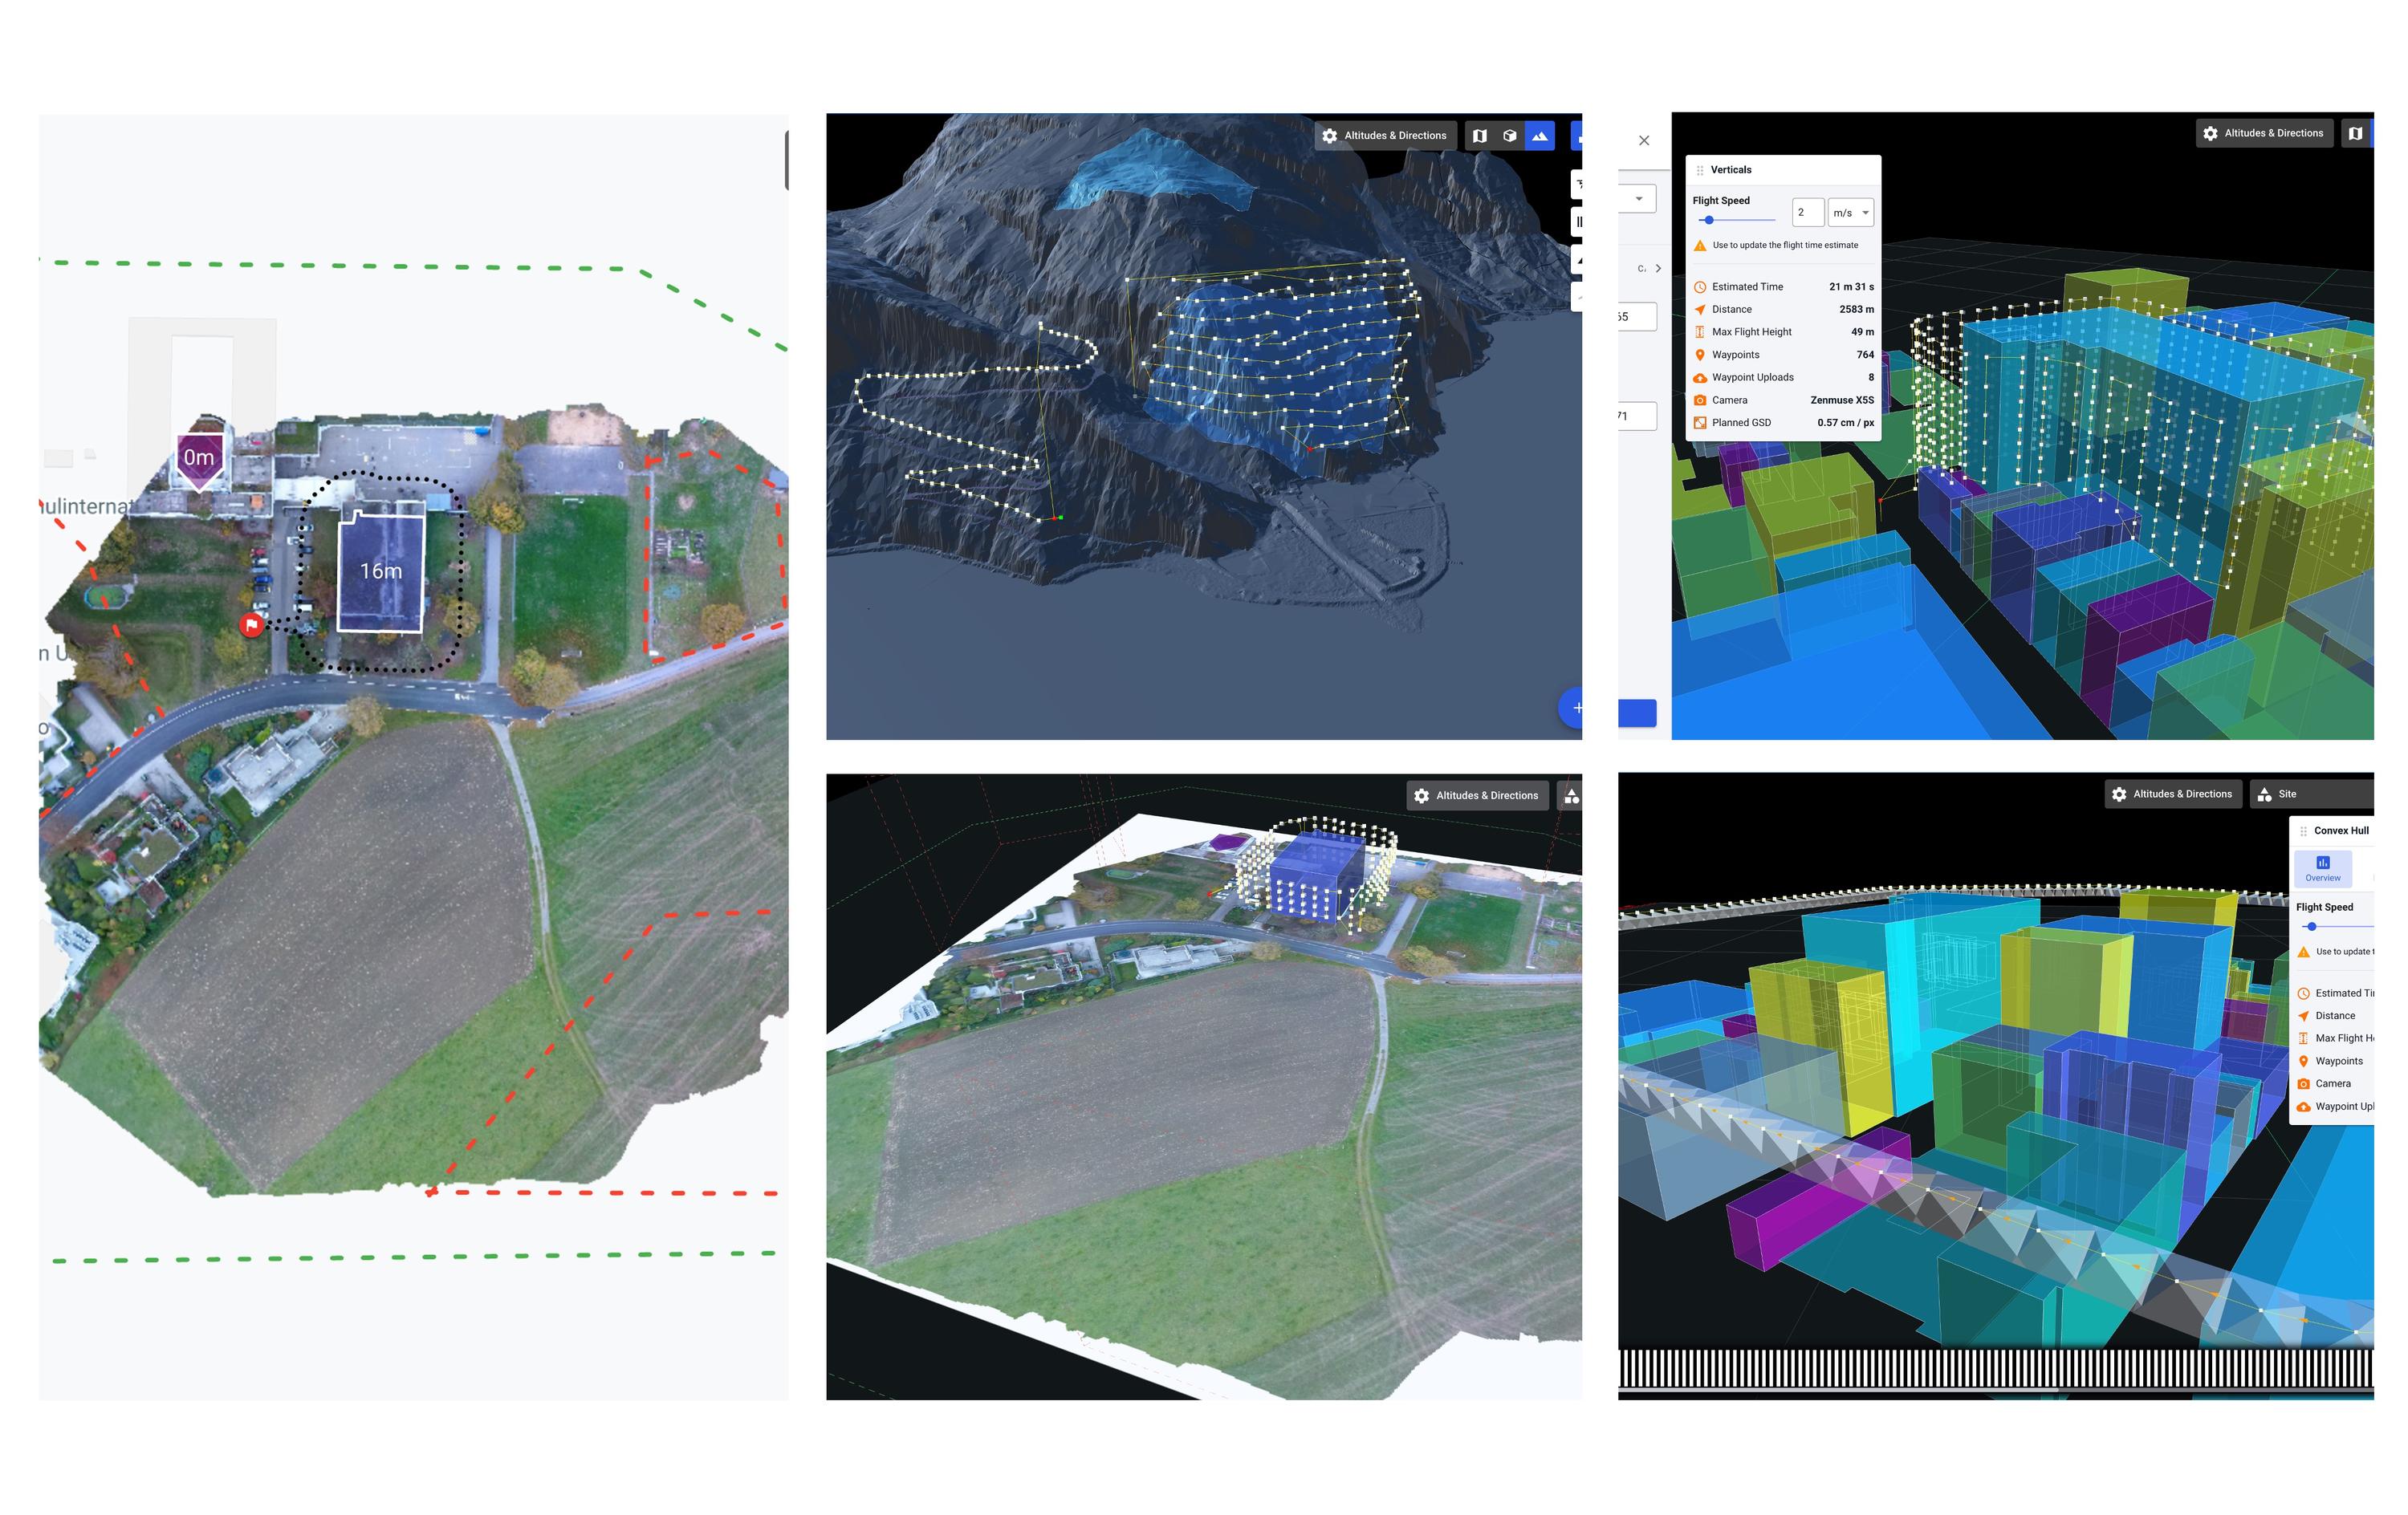Adjust the Flight Speed slider in the Verticals panel
This screenshot has width=2408, height=1515.
[x=1710, y=220]
